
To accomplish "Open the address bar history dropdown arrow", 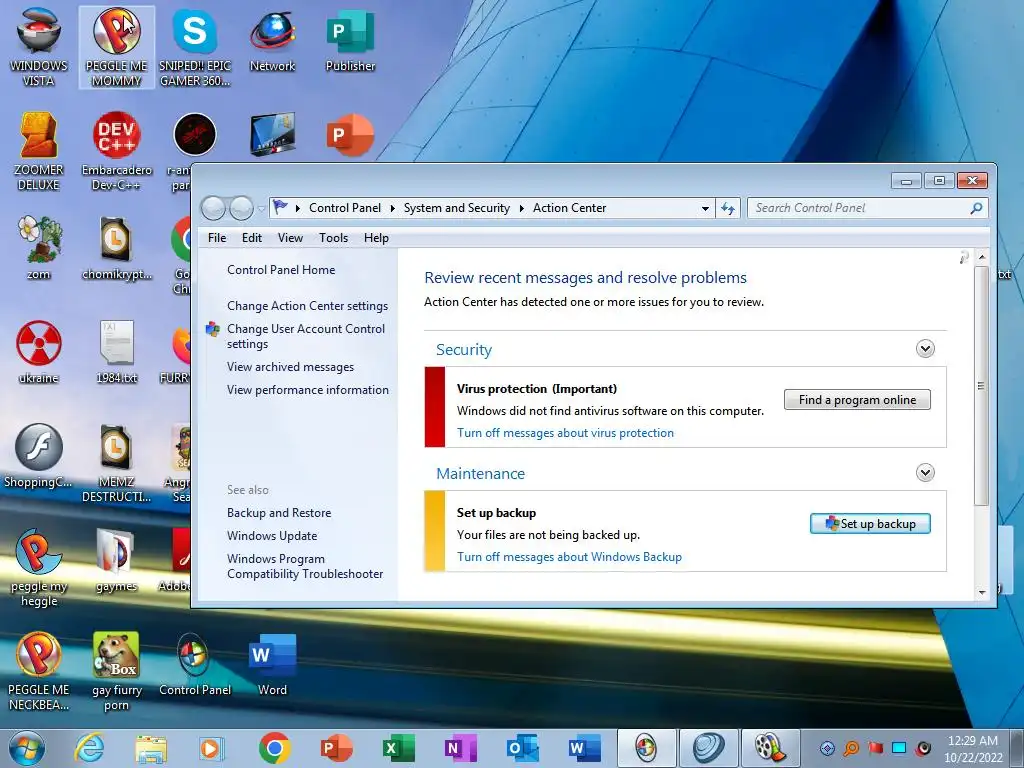I will point(705,209).
